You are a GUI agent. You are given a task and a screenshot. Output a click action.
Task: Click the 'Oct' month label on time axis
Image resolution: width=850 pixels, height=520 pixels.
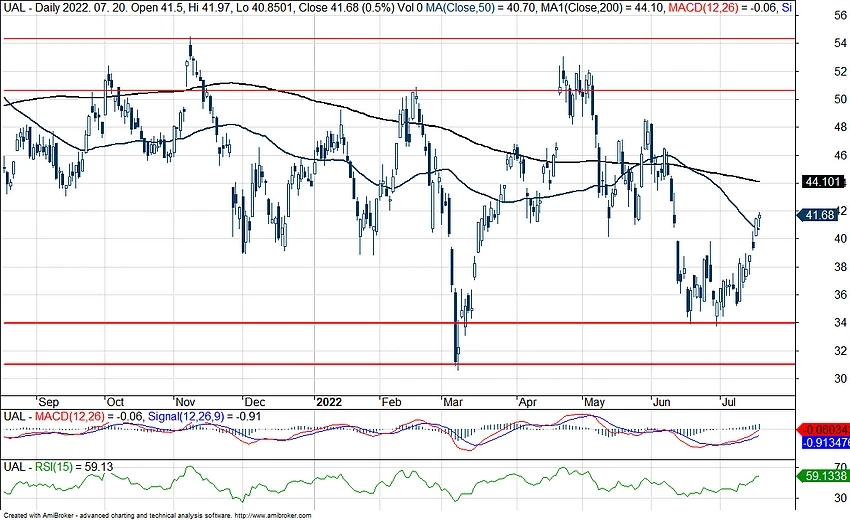[115, 402]
